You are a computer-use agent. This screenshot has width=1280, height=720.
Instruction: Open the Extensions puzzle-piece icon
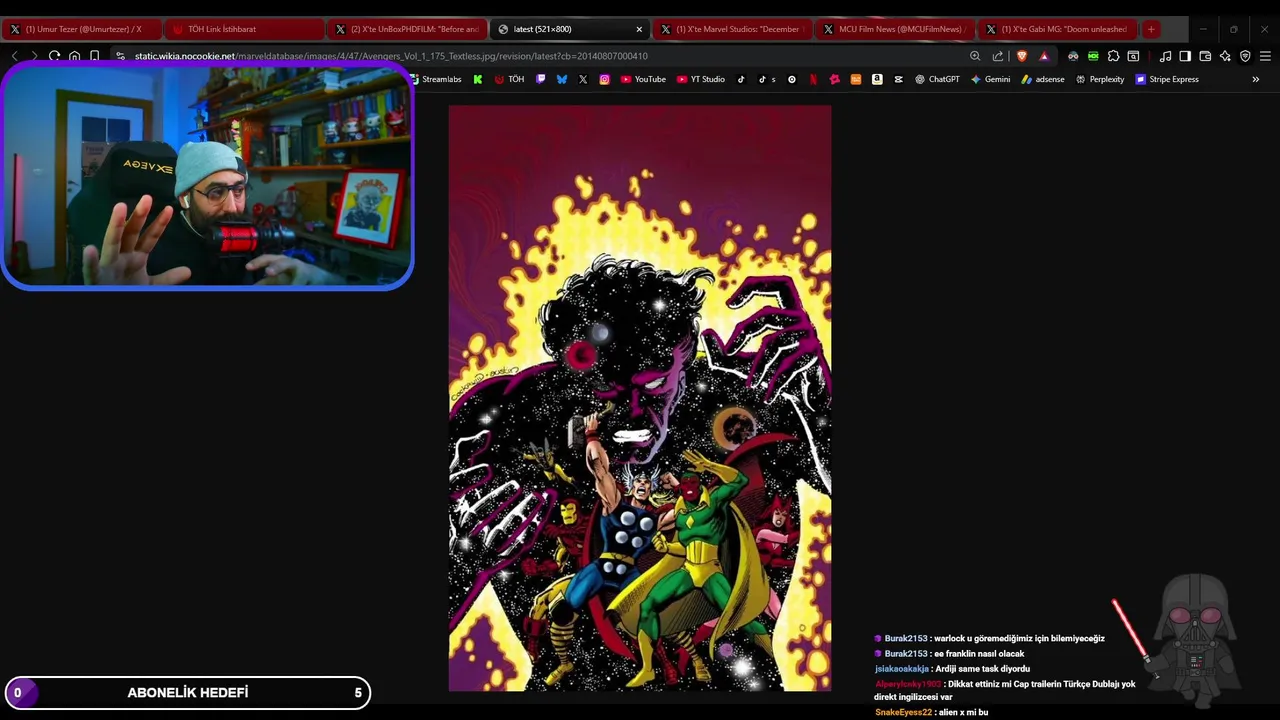point(1113,56)
